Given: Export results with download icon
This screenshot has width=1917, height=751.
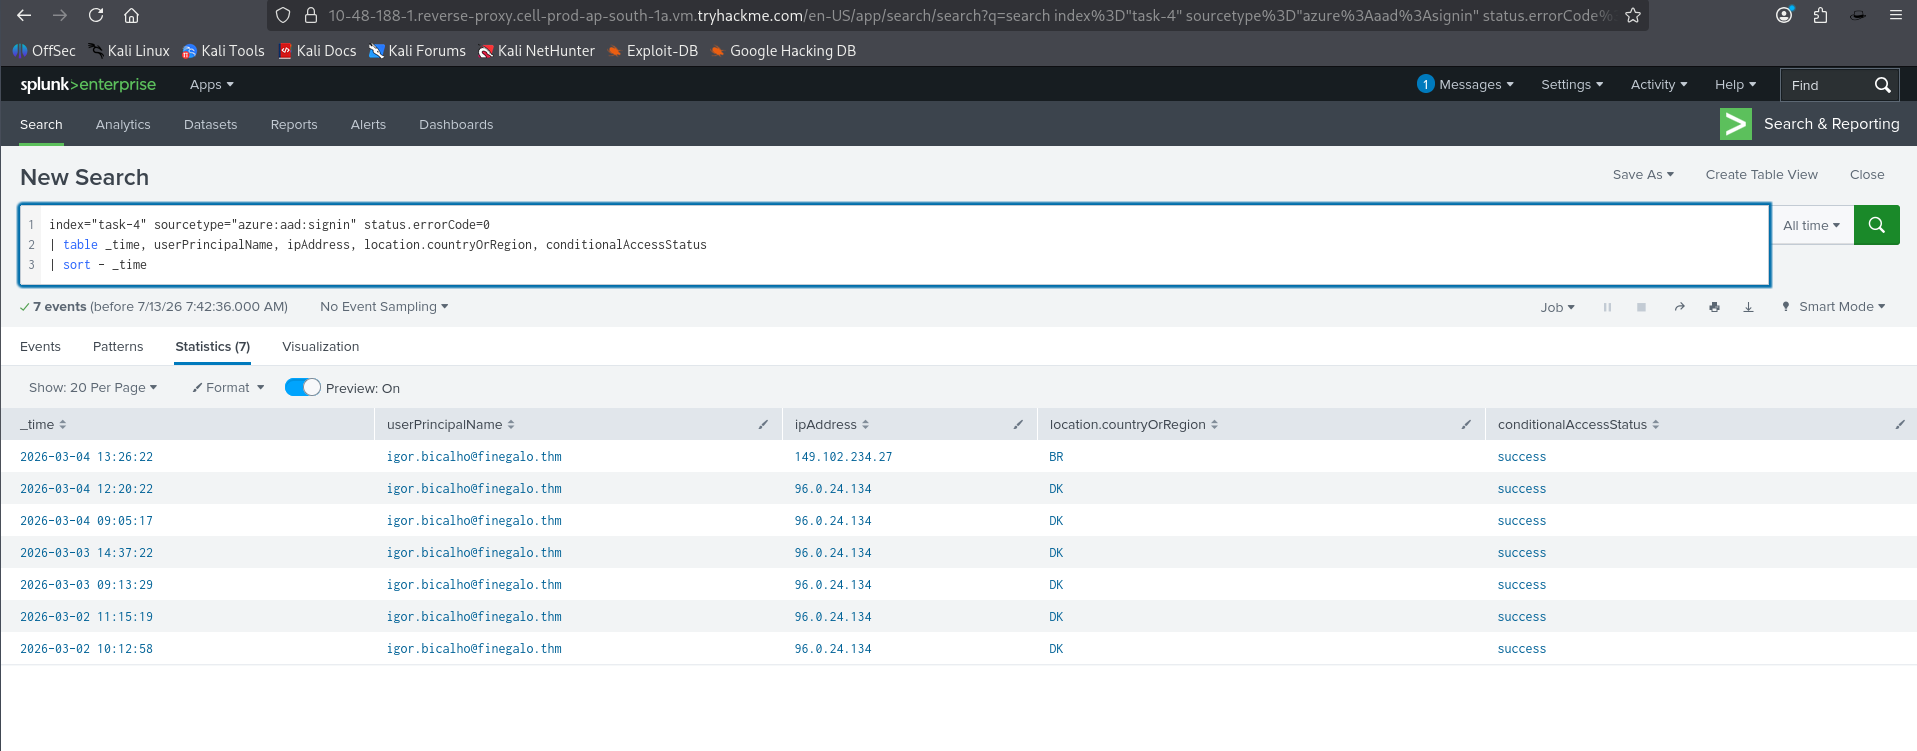Looking at the screenshot, I should coord(1748,307).
